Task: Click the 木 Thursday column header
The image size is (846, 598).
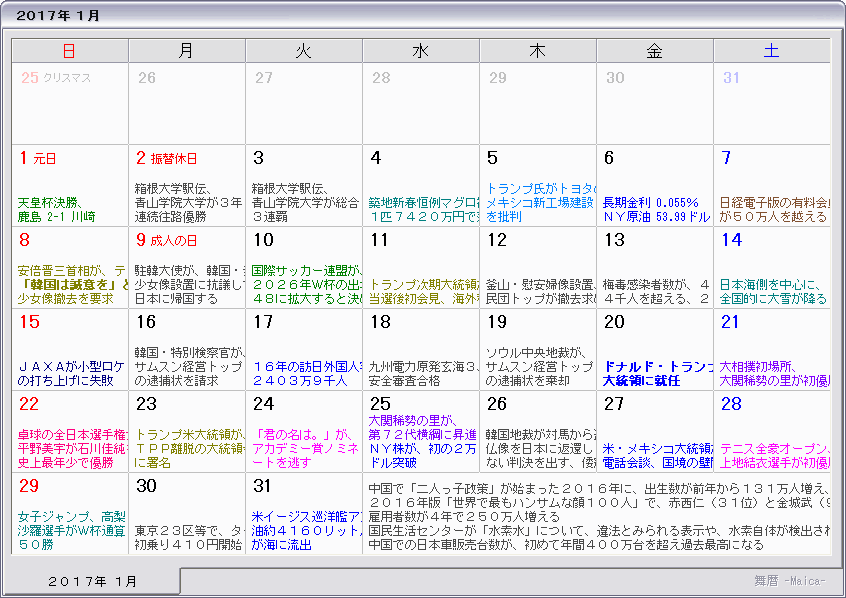Action: (x=538, y=51)
